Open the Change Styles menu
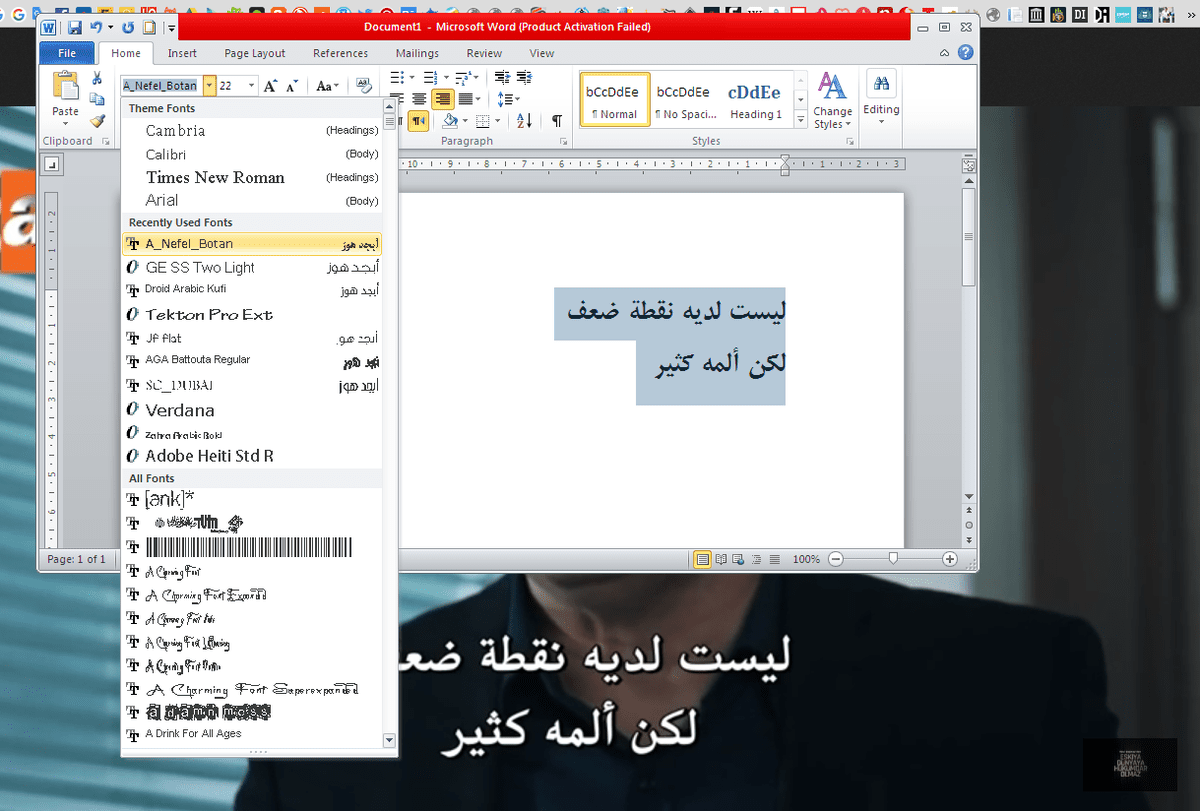1200x811 pixels. [832, 100]
